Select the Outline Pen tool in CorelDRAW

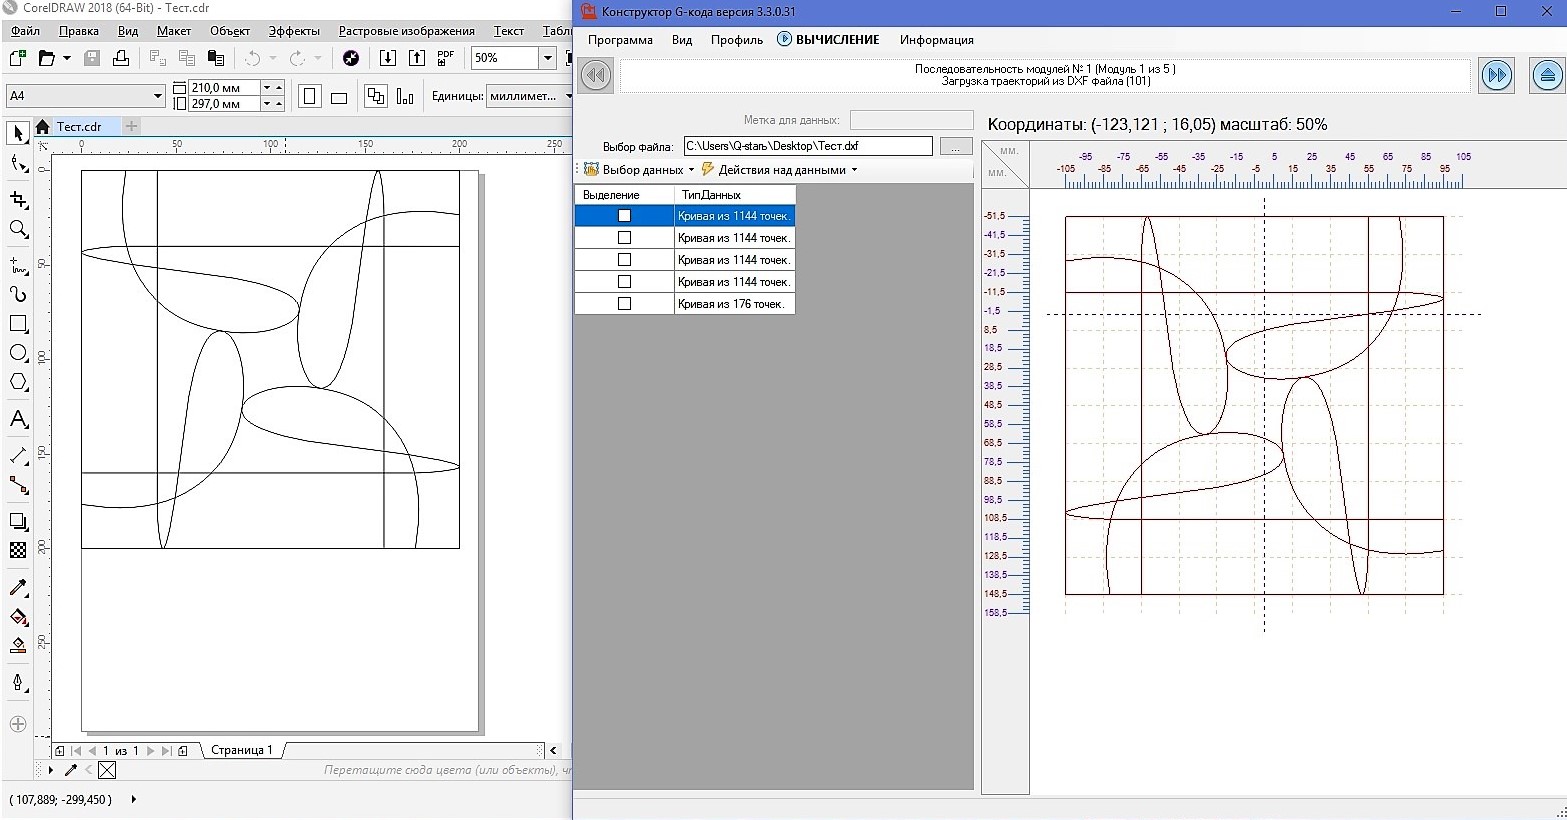point(18,683)
